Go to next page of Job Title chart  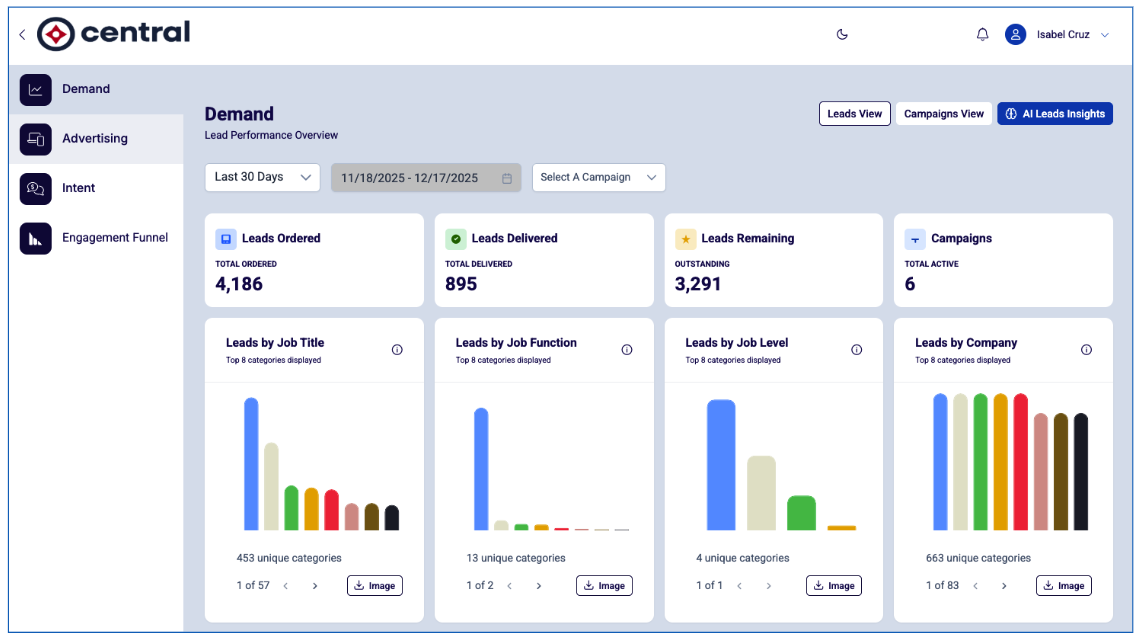click(315, 586)
